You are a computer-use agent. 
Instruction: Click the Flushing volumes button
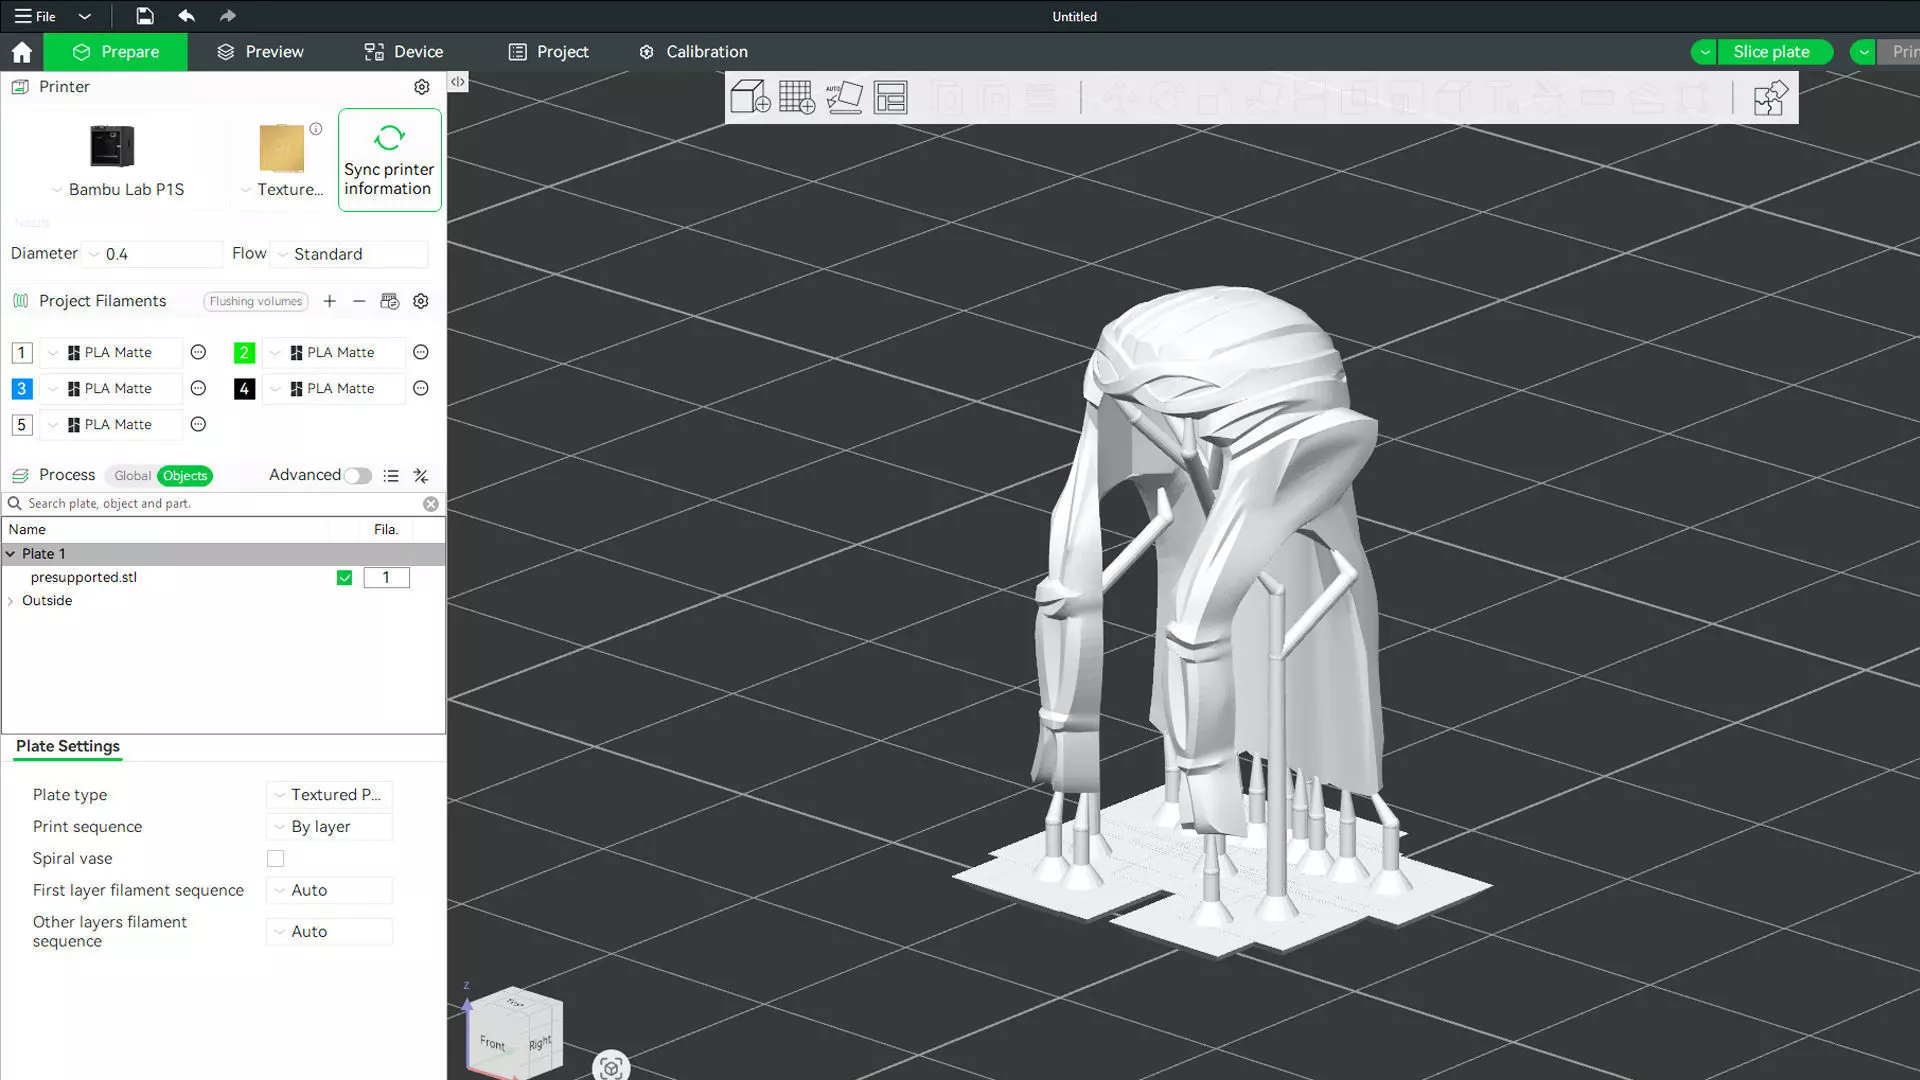coord(255,301)
